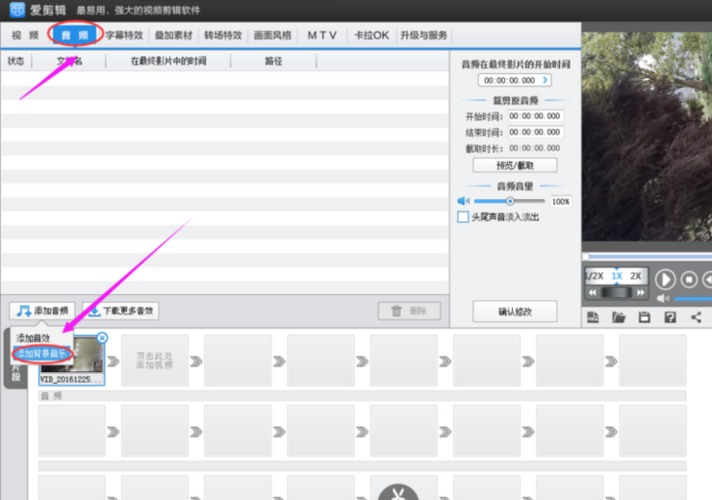Click the 100% volume value field
712x500 pixels.
click(561, 202)
